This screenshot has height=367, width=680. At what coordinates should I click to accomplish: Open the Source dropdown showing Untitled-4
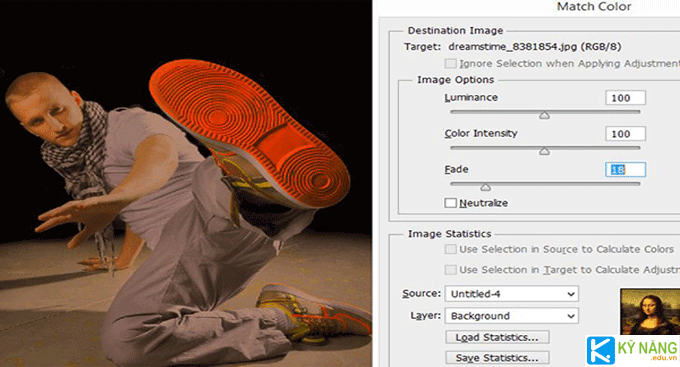click(x=512, y=294)
